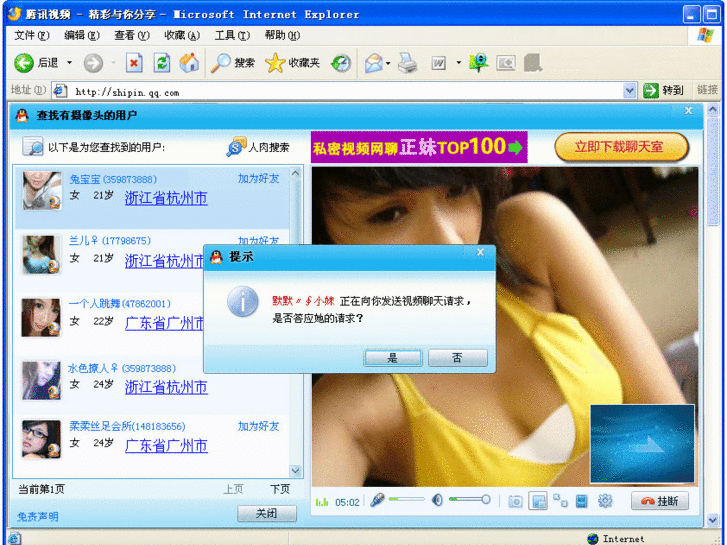Click the username 水色撩人 (359873888)
727x545 pixels.
pos(122,368)
